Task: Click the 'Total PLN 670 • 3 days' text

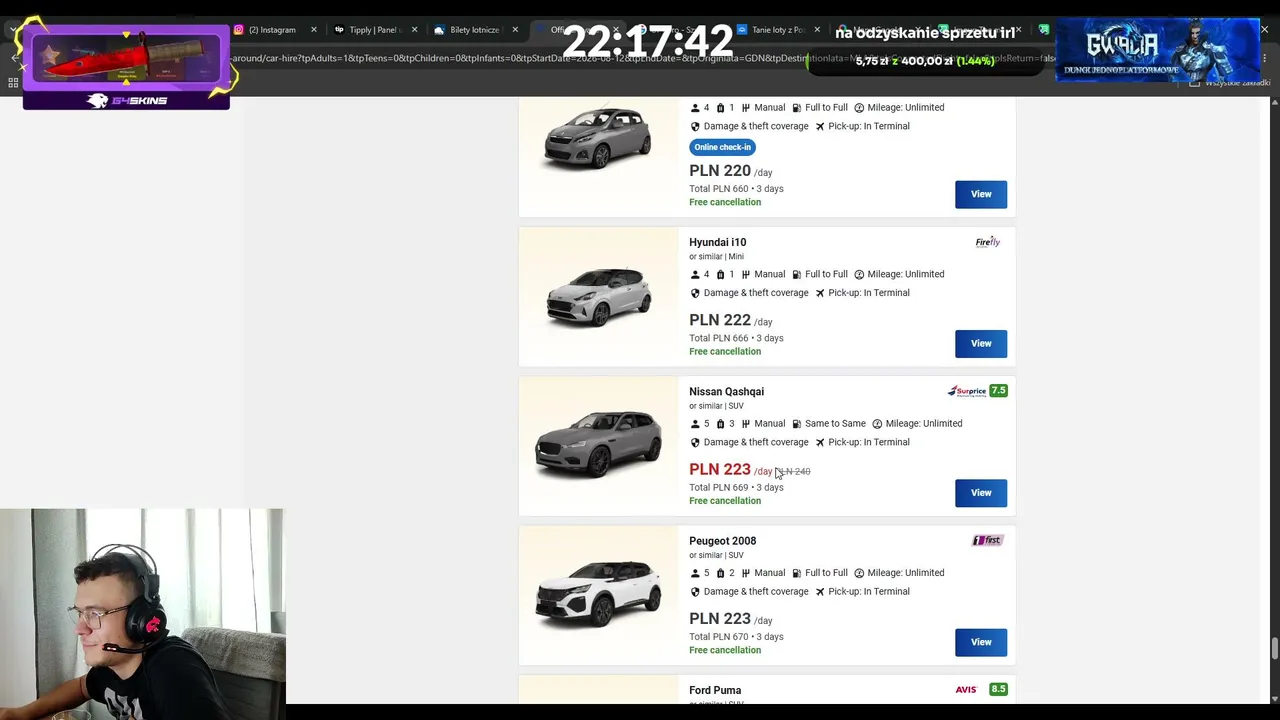Action: pyautogui.click(x=736, y=637)
